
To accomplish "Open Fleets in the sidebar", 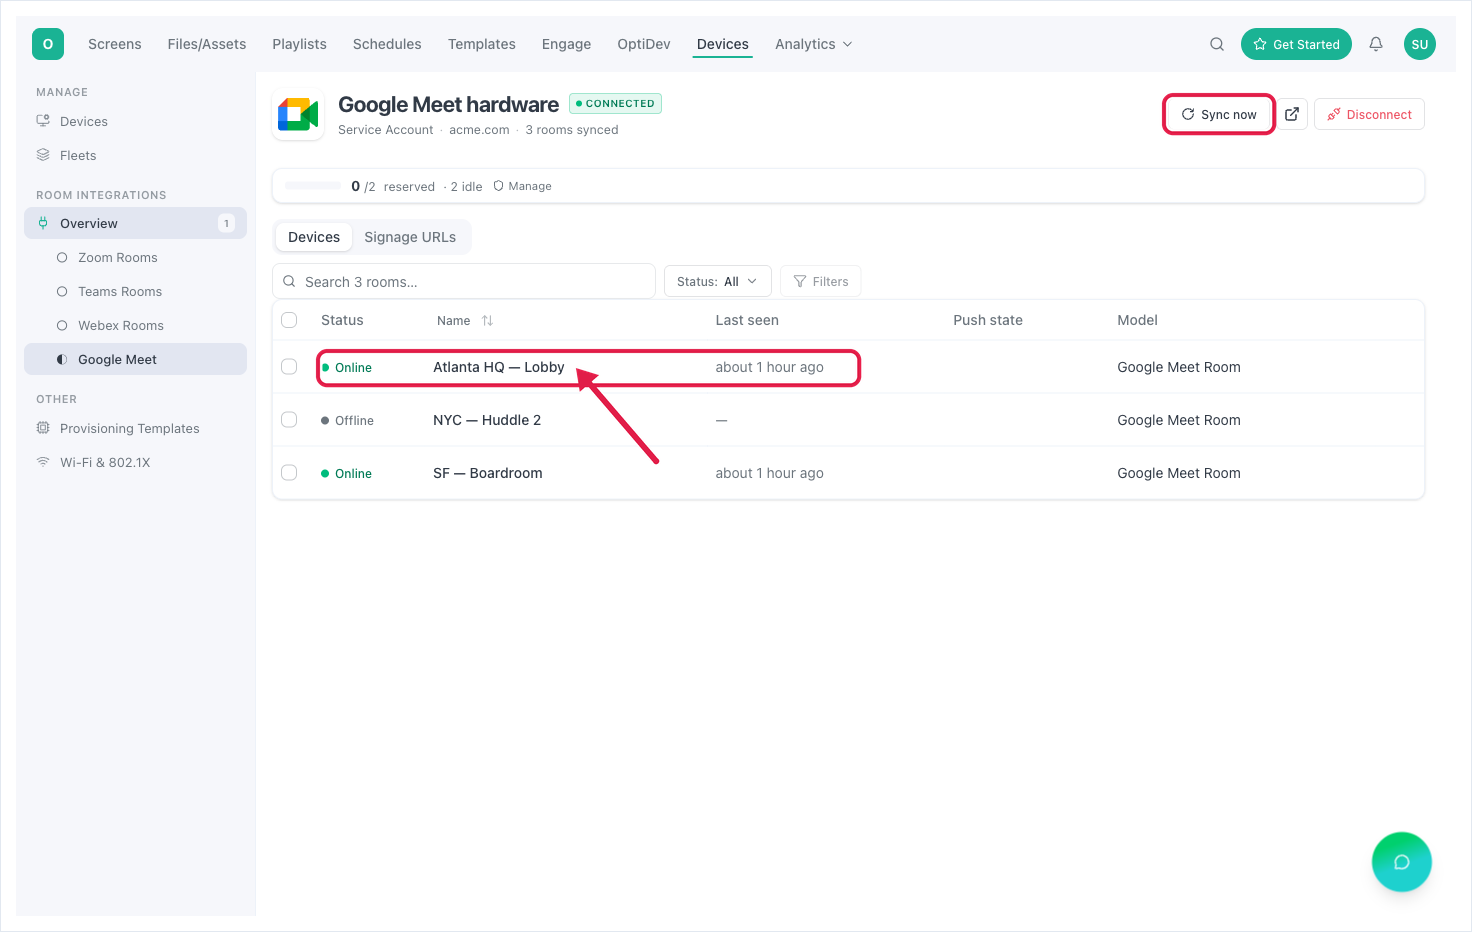I will point(136,155).
